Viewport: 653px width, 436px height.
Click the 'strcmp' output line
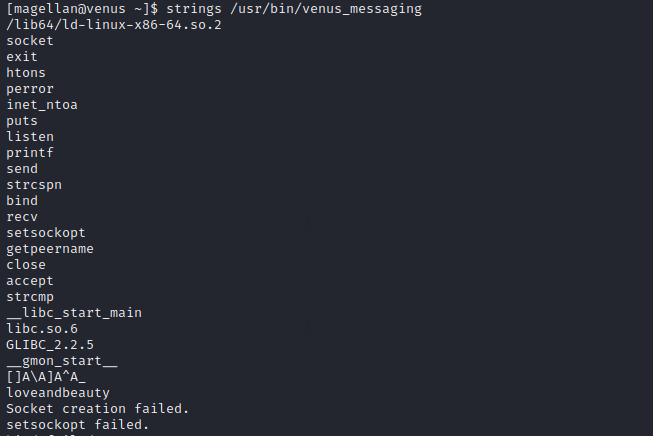pyautogui.click(x=30, y=297)
